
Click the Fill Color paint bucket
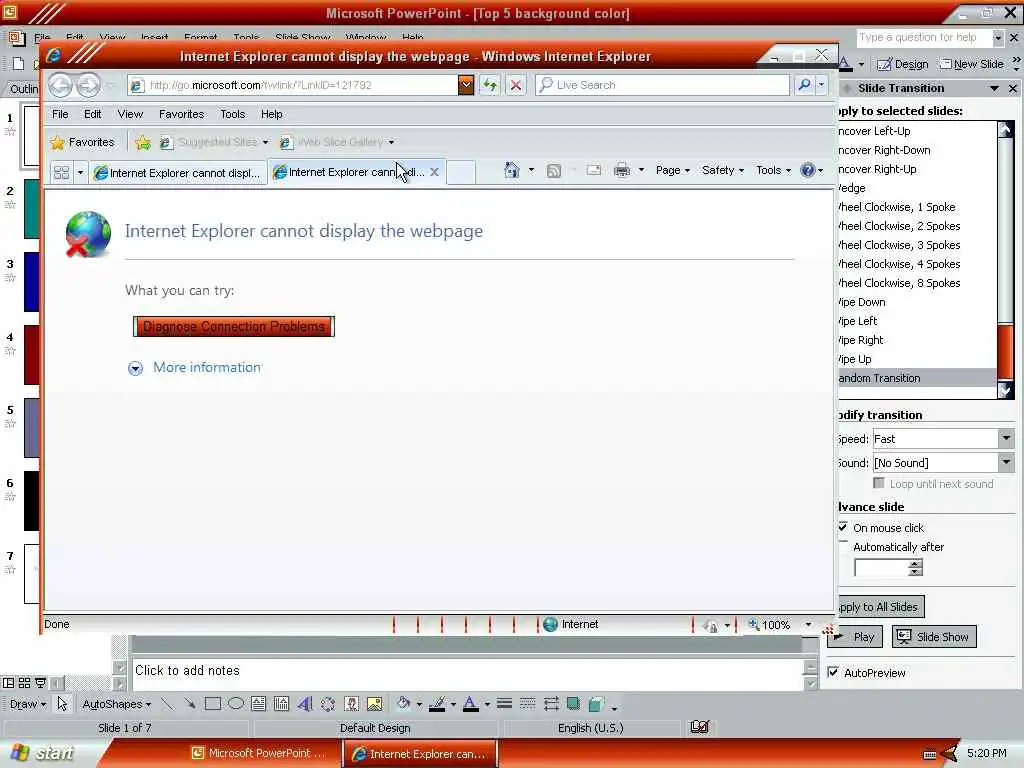[x=404, y=703]
